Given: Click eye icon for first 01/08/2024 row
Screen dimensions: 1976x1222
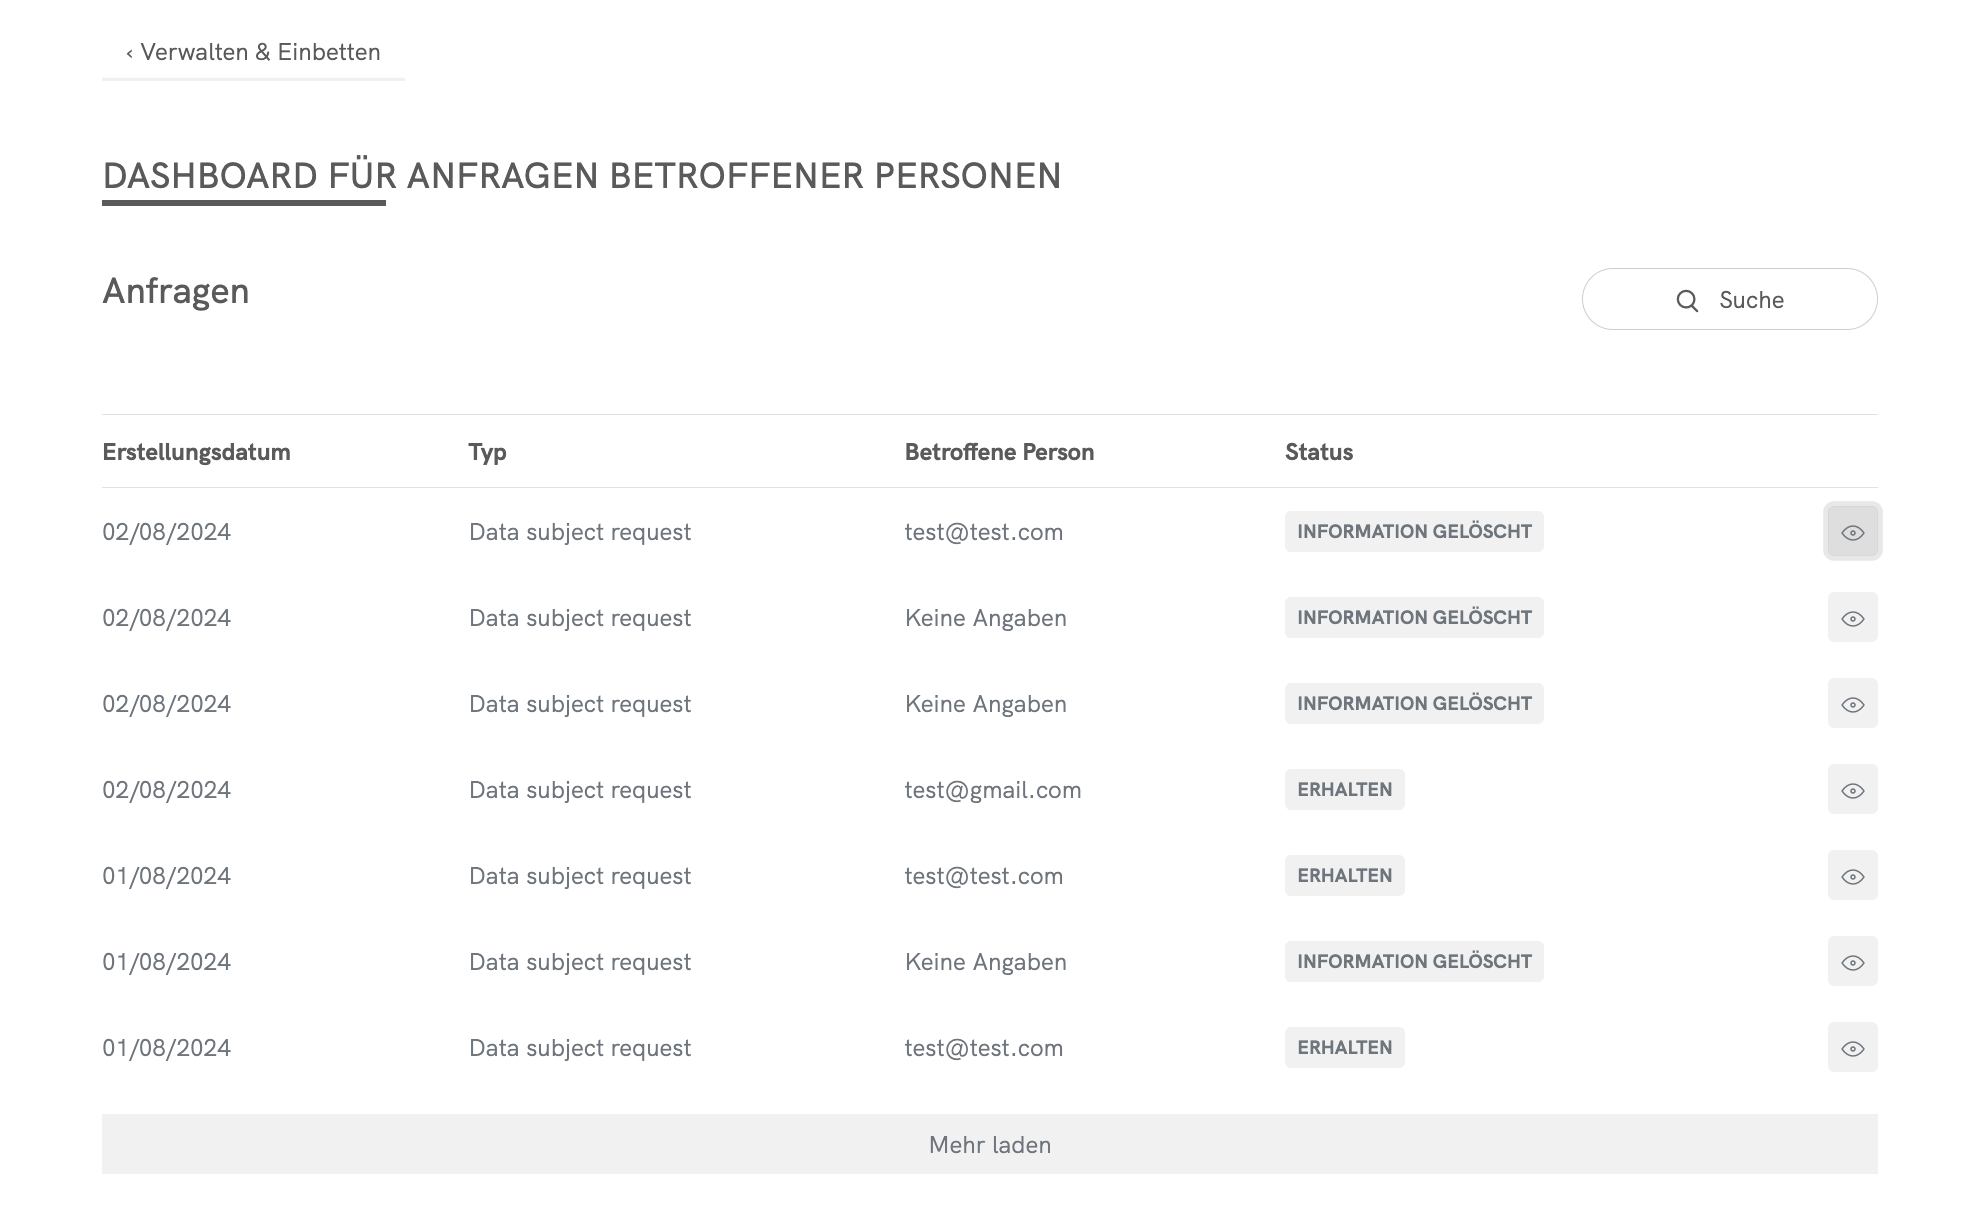Looking at the screenshot, I should click(x=1852, y=876).
